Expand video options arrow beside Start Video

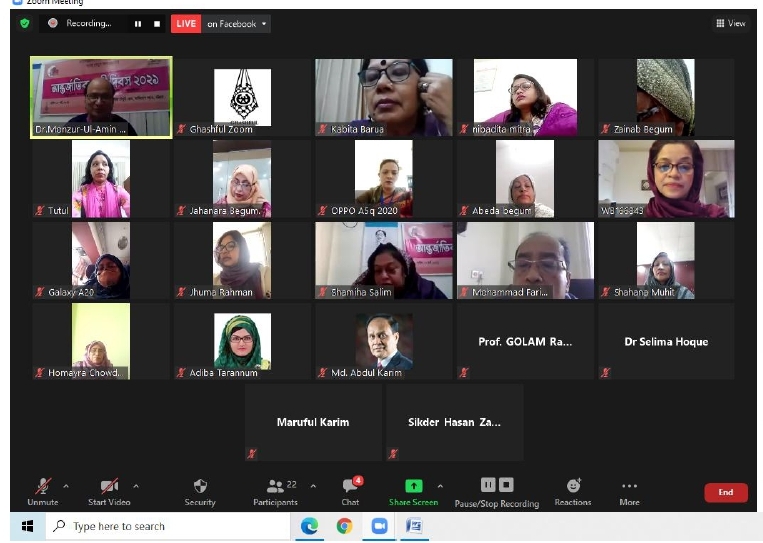click(x=136, y=486)
